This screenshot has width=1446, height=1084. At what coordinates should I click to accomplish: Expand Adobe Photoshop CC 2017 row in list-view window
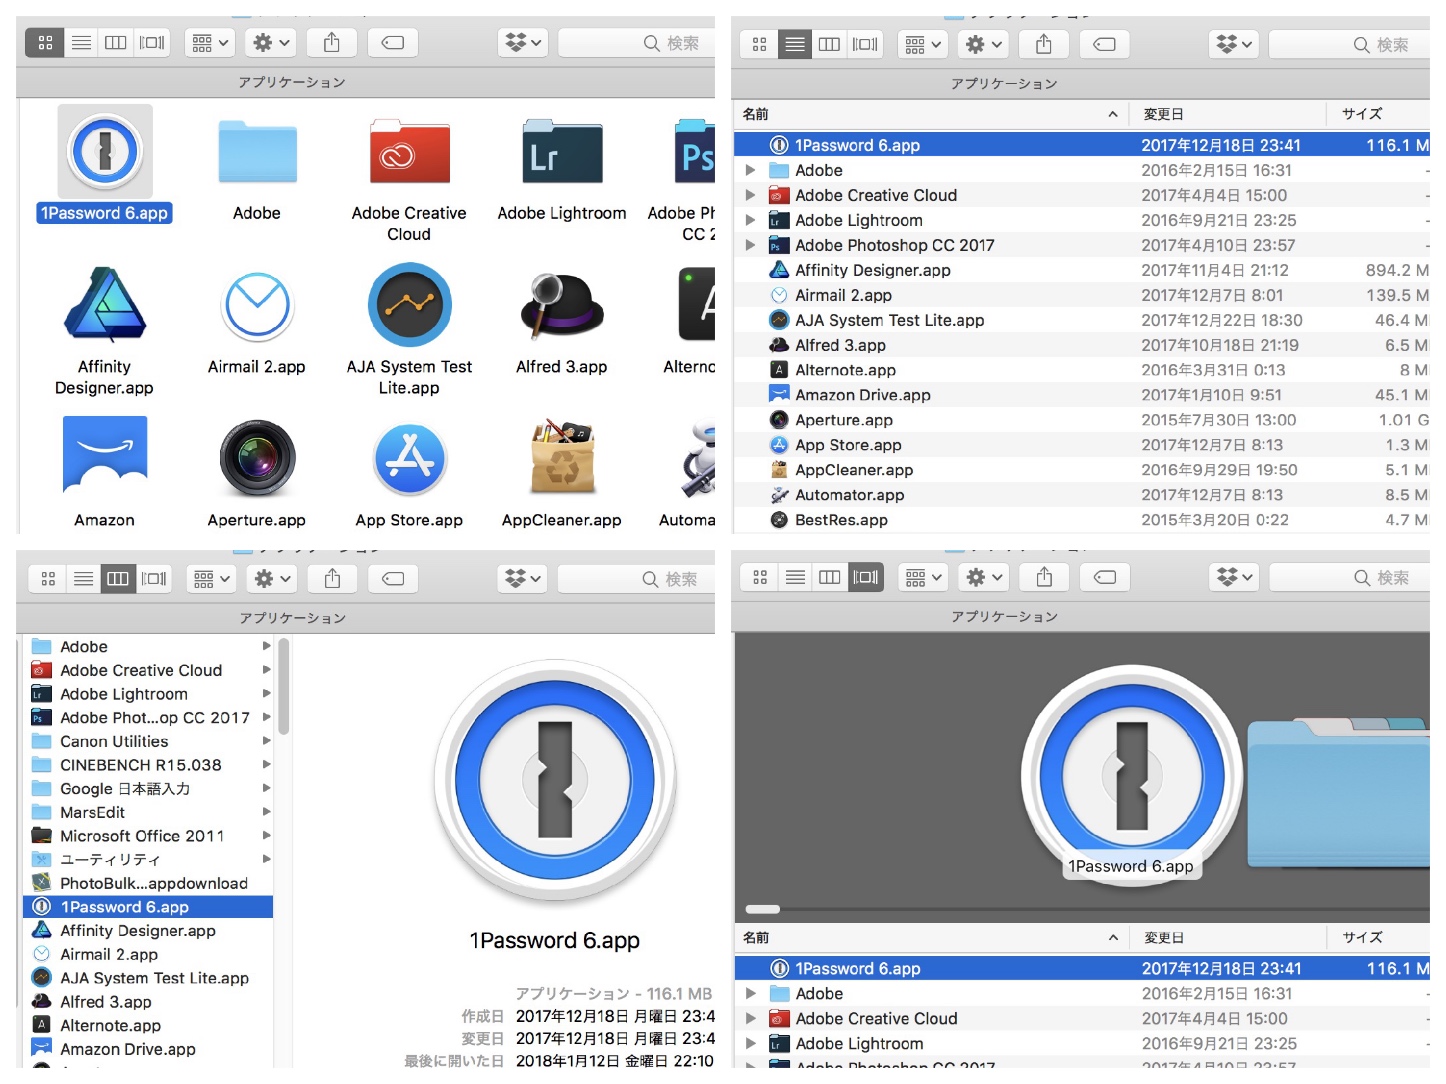point(750,245)
